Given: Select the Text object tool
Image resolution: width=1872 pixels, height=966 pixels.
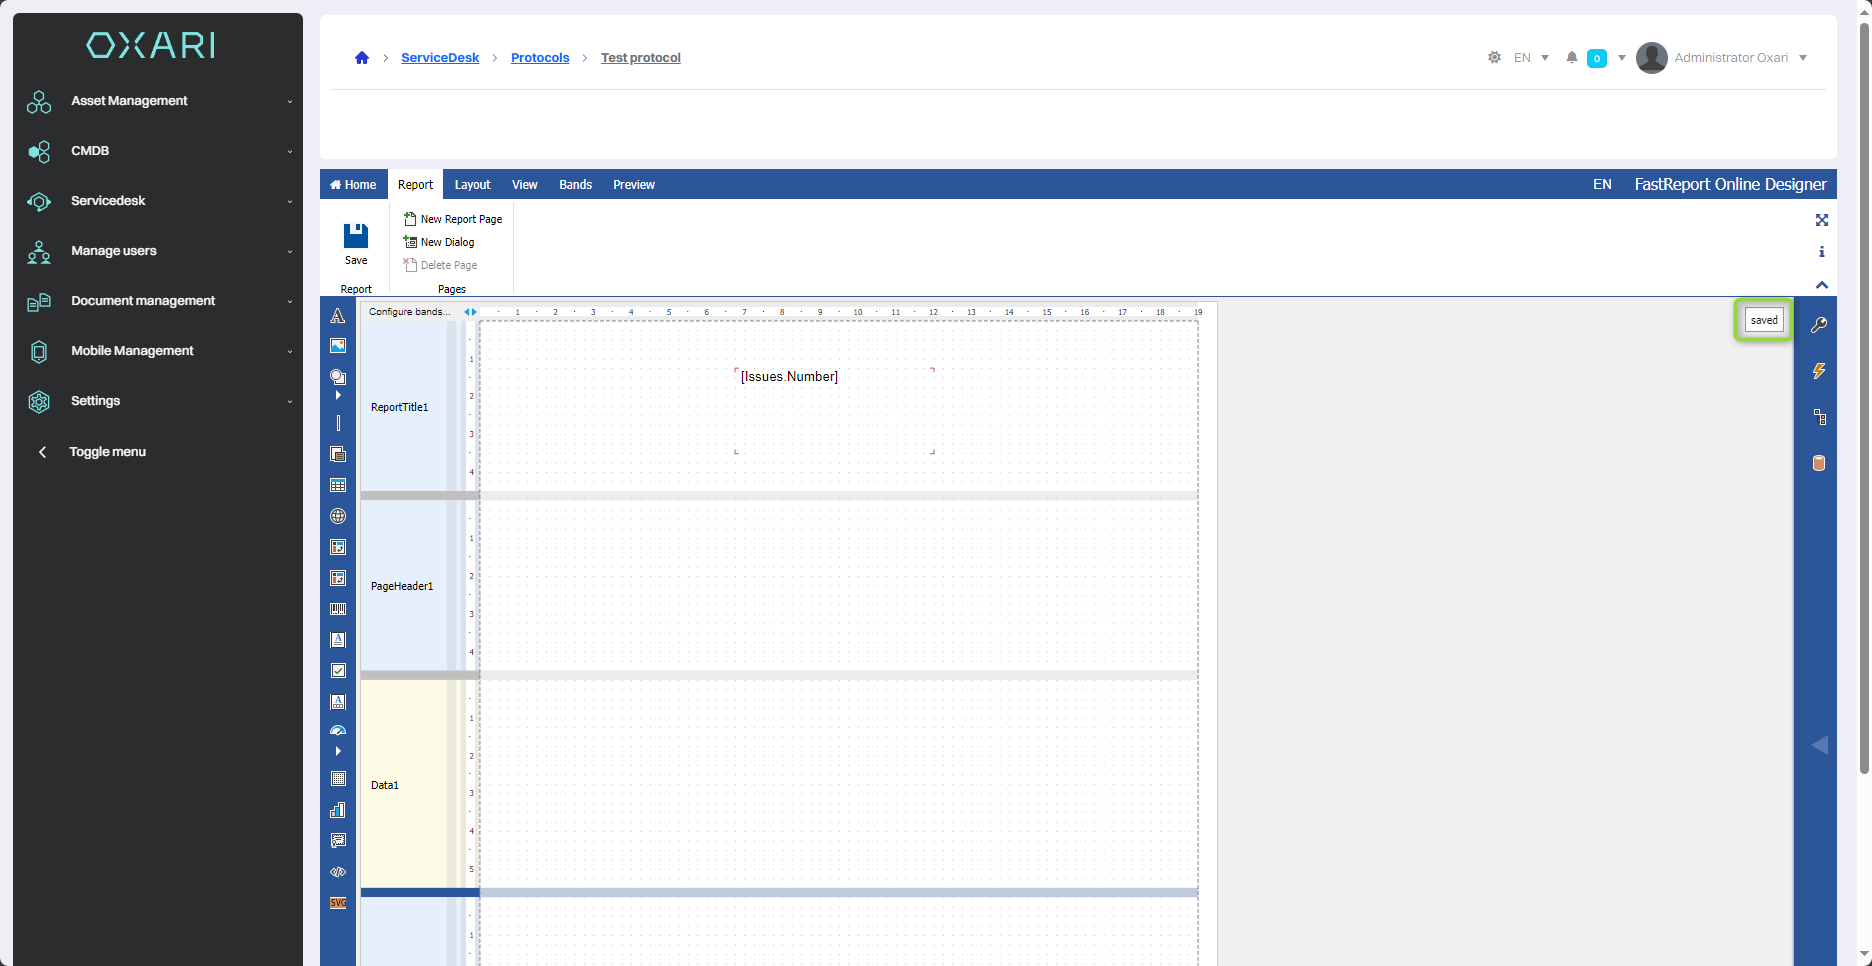Looking at the screenshot, I should [338, 316].
